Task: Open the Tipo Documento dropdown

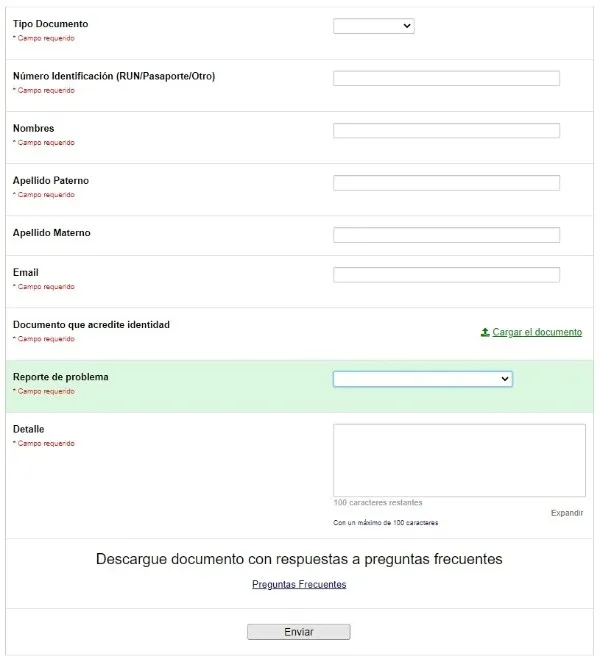Action: 373,26
